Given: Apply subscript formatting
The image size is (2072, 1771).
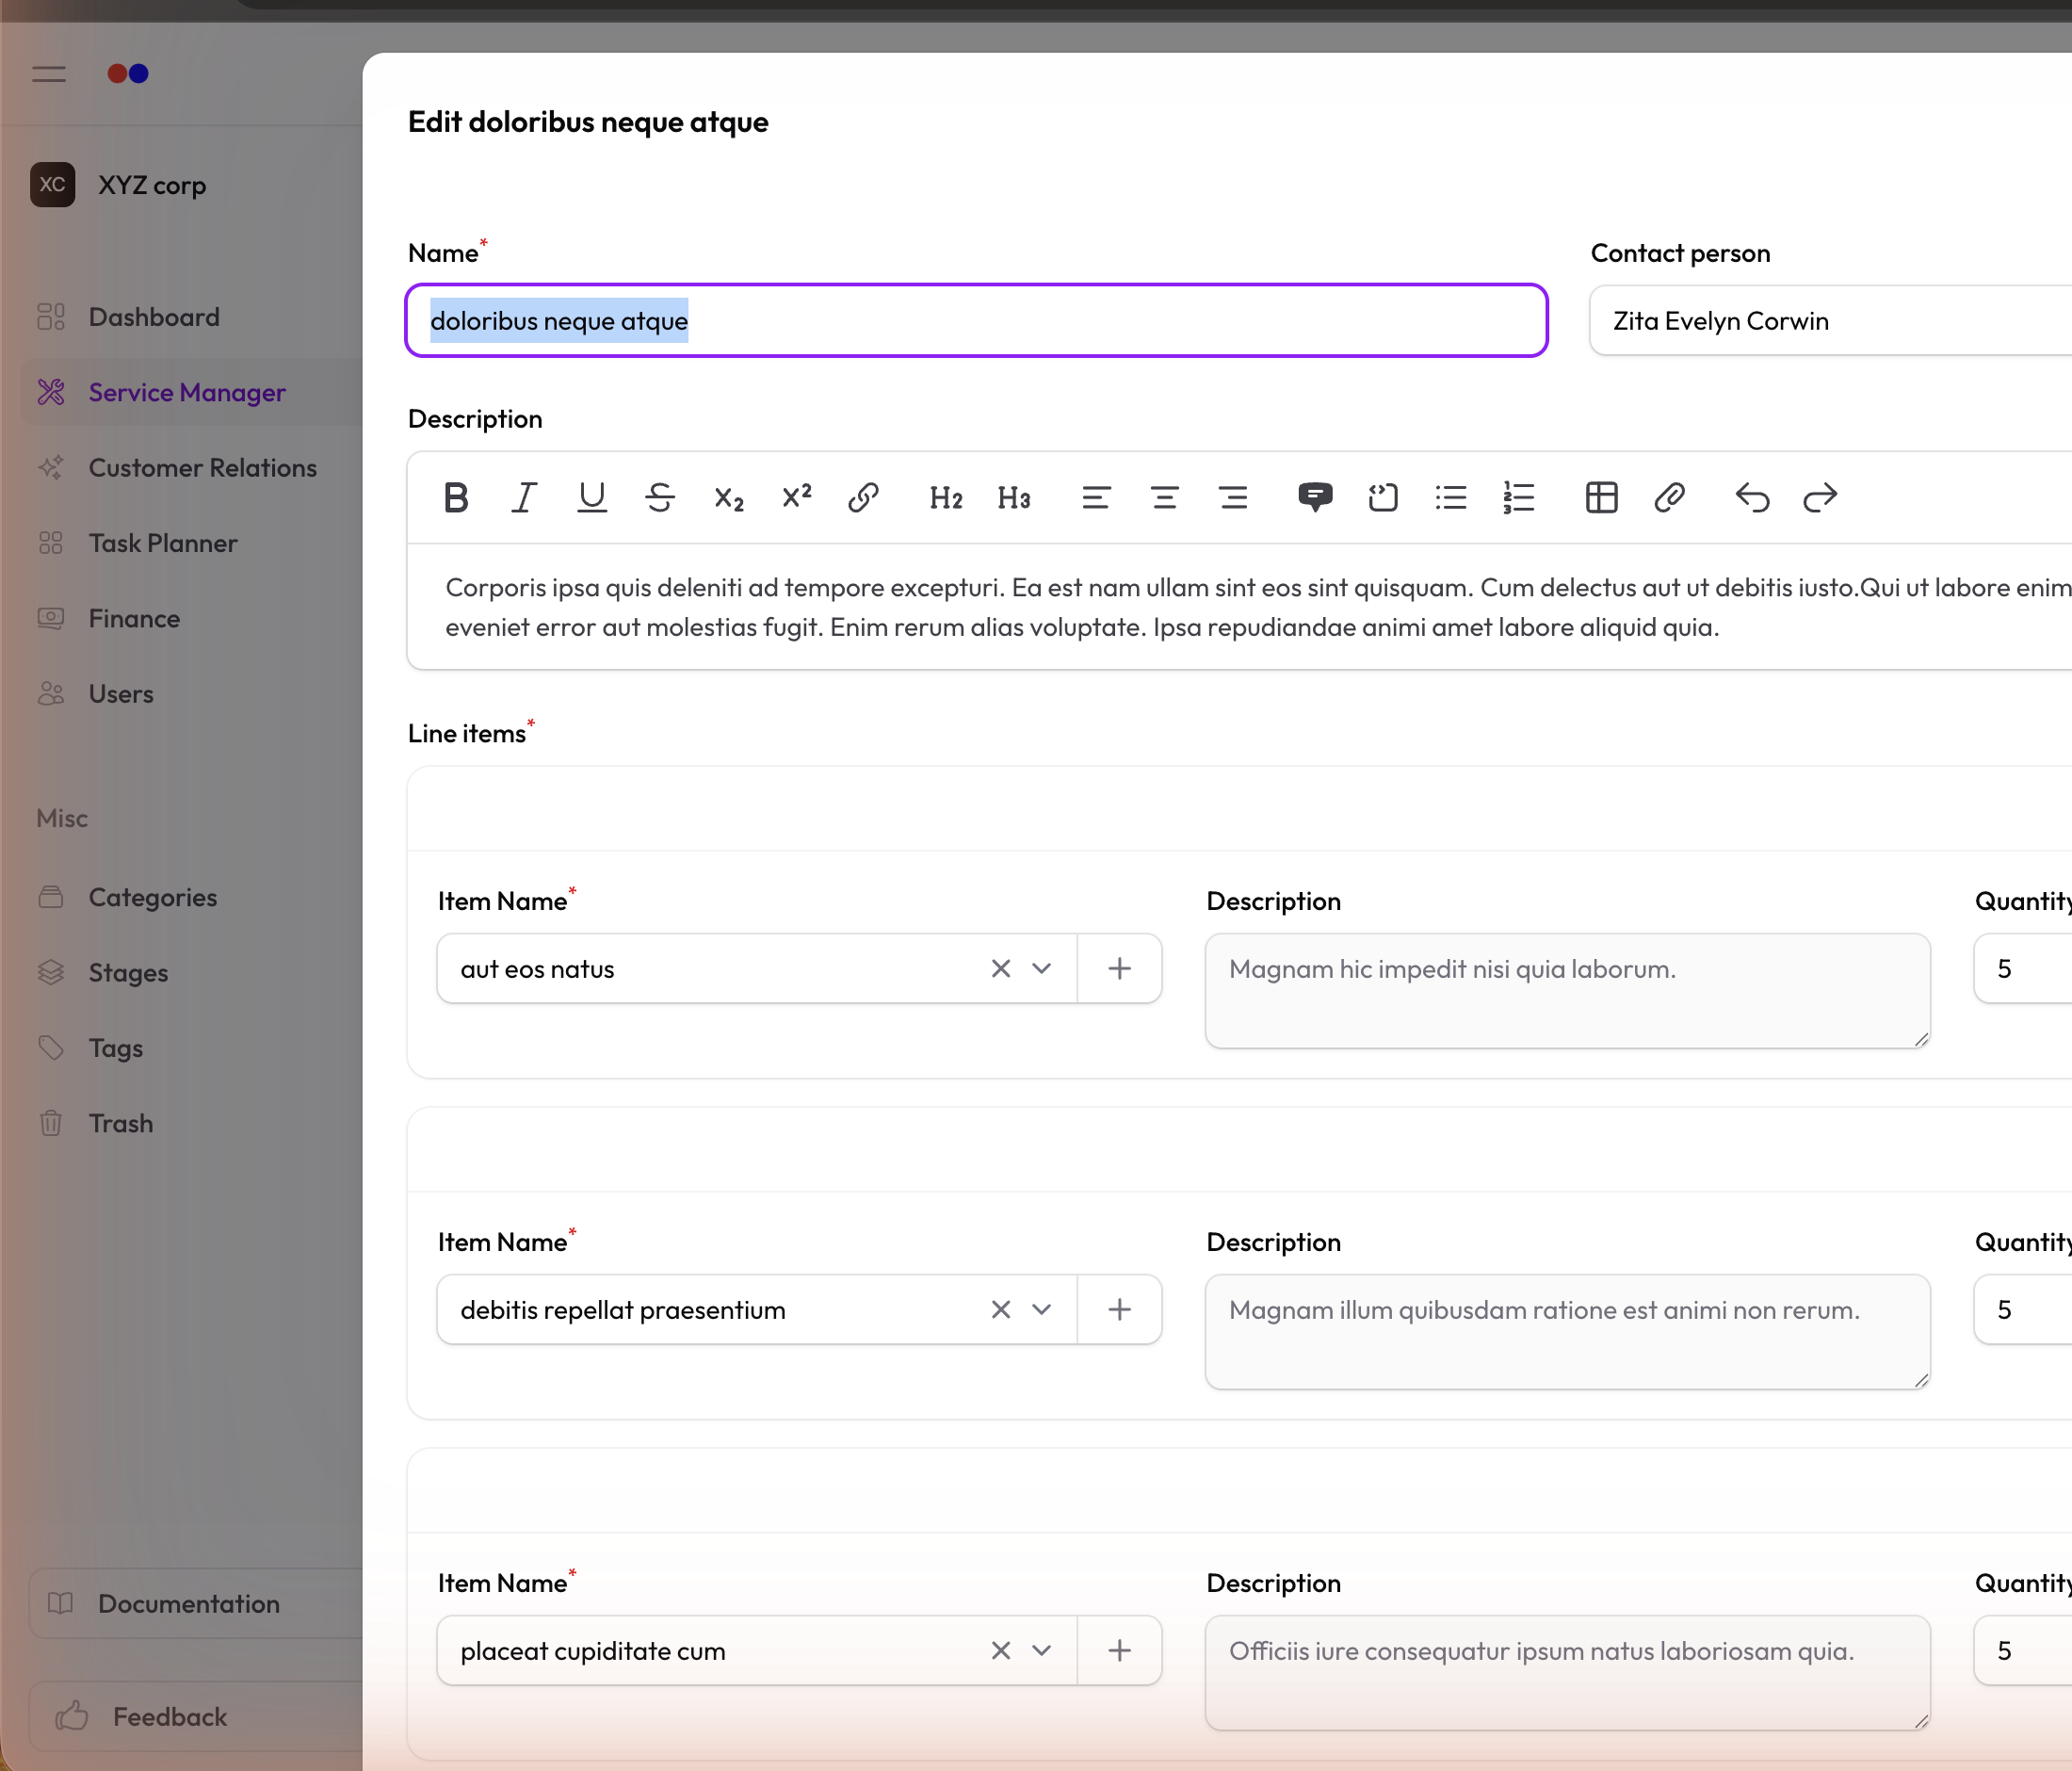Looking at the screenshot, I should (729, 497).
